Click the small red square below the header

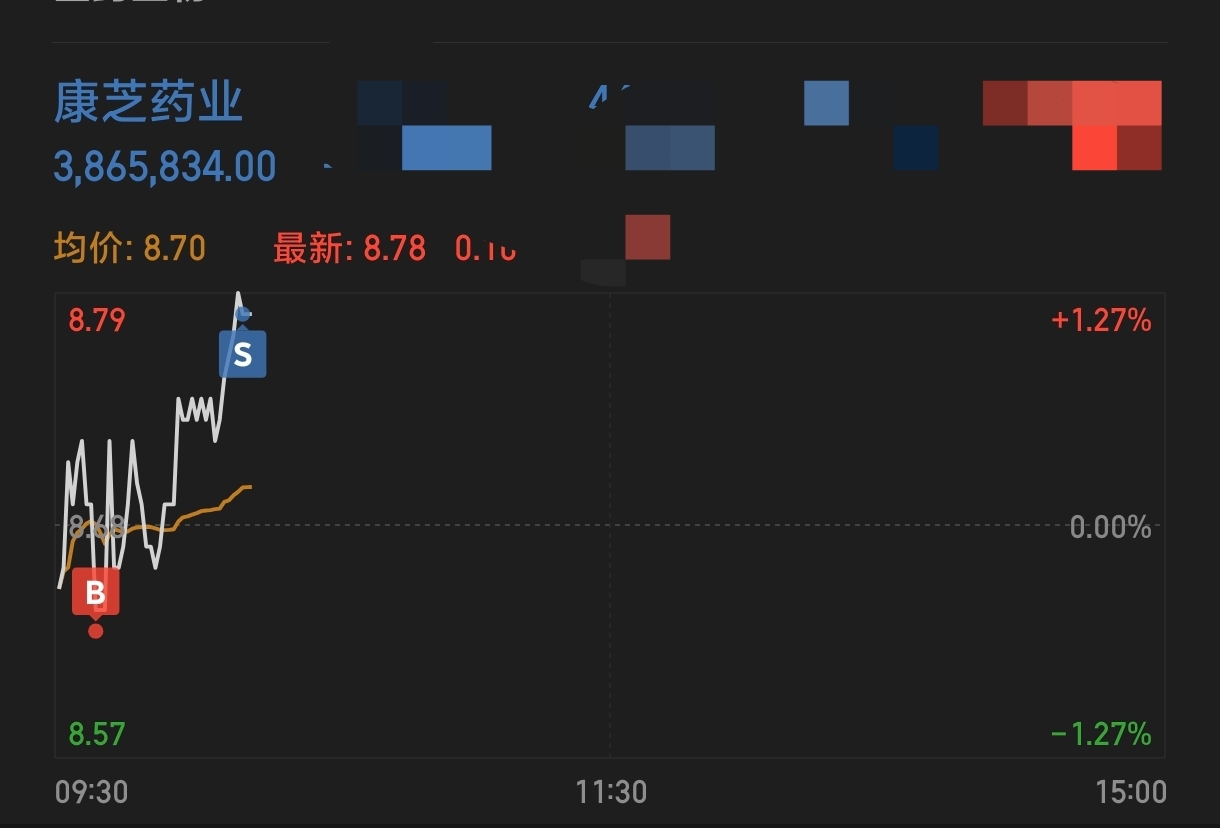coord(647,237)
